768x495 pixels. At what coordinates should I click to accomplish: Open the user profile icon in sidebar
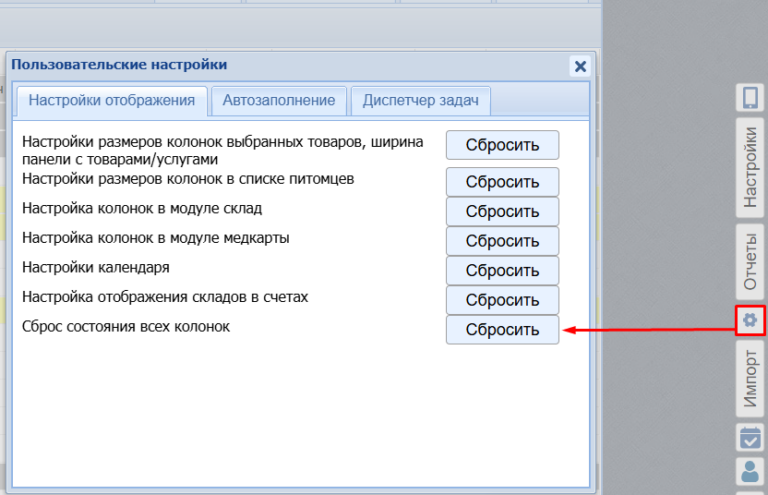point(750,472)
